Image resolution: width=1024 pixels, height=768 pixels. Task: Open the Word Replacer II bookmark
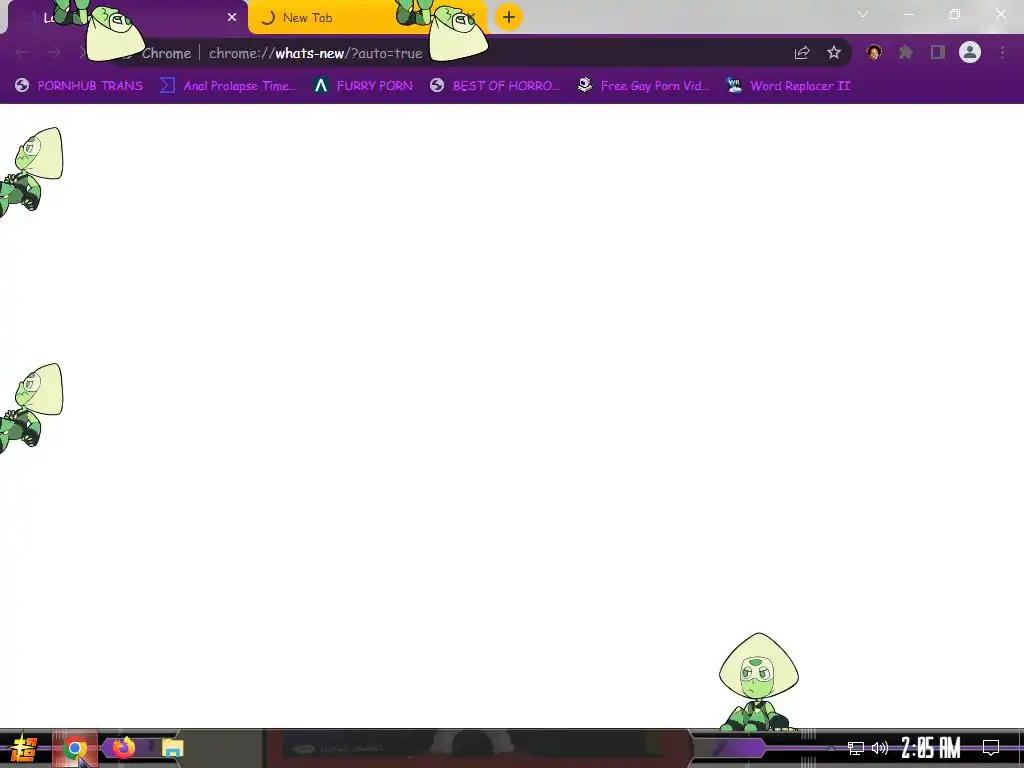point(788,86)
